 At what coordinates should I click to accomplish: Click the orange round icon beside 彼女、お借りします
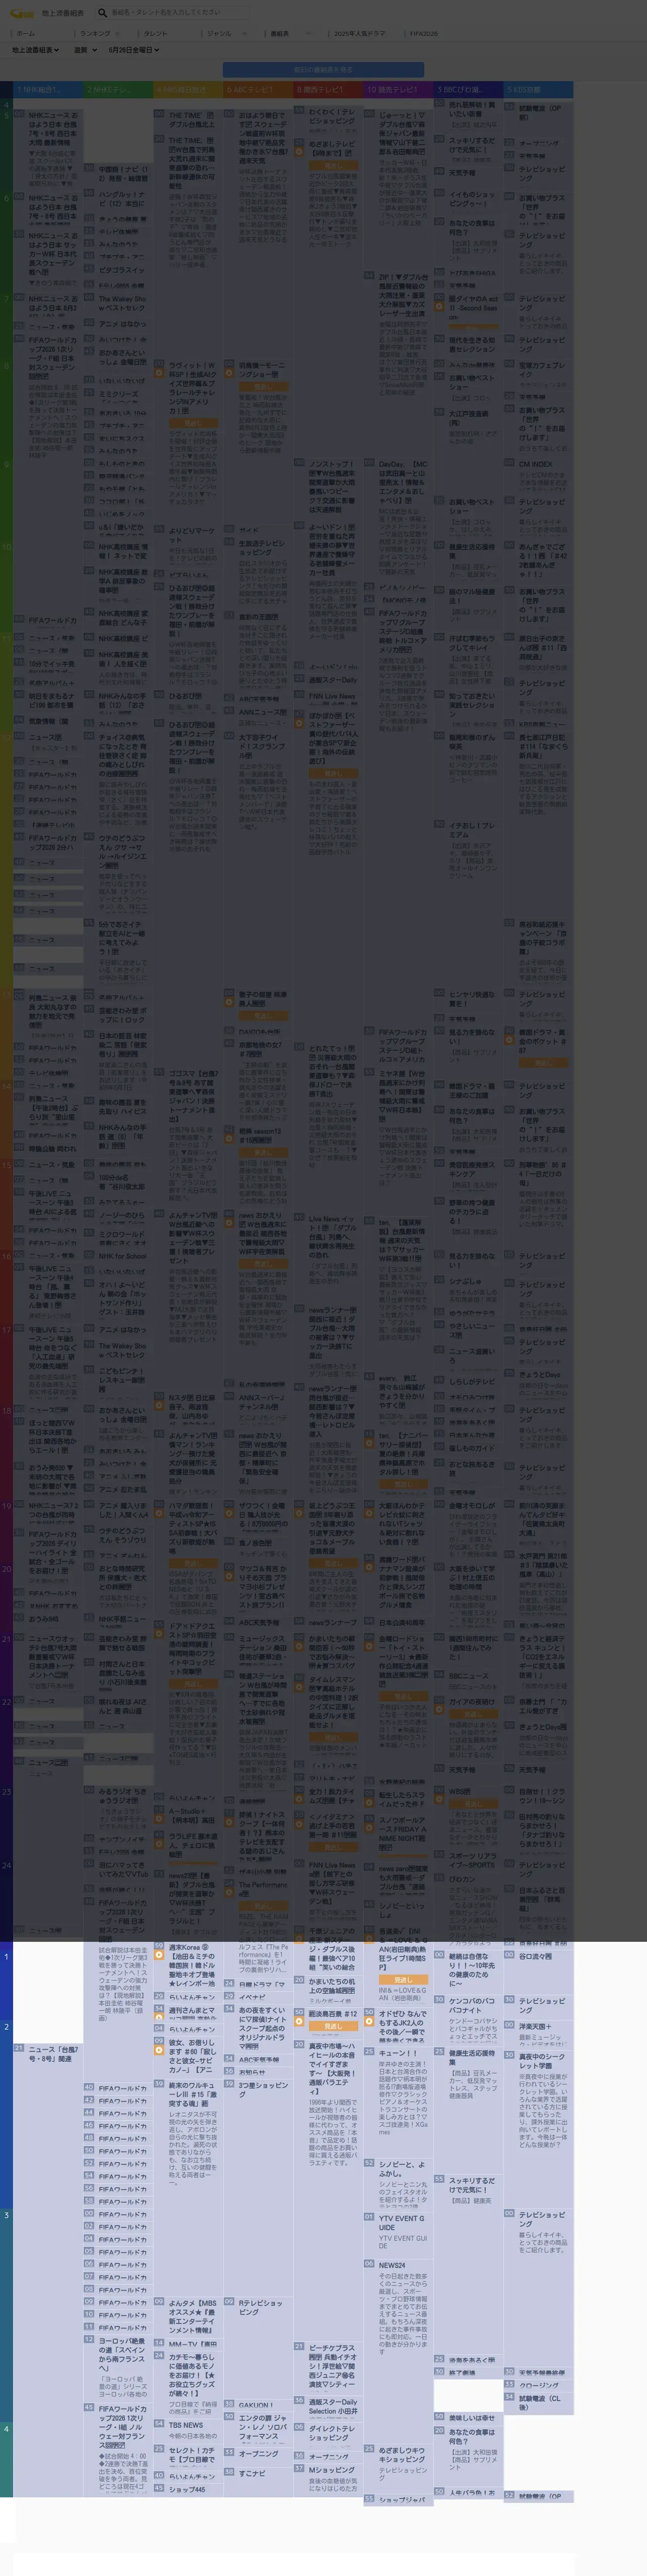pos(158,2049)
